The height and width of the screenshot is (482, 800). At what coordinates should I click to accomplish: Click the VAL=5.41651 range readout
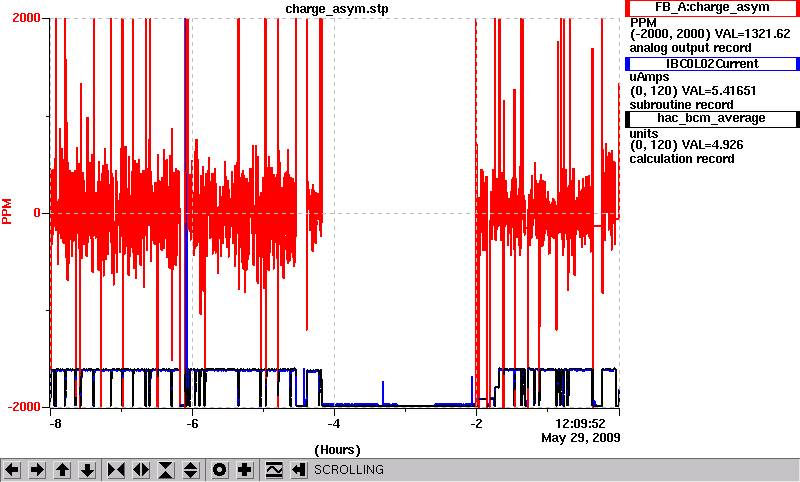pos(693,91)
